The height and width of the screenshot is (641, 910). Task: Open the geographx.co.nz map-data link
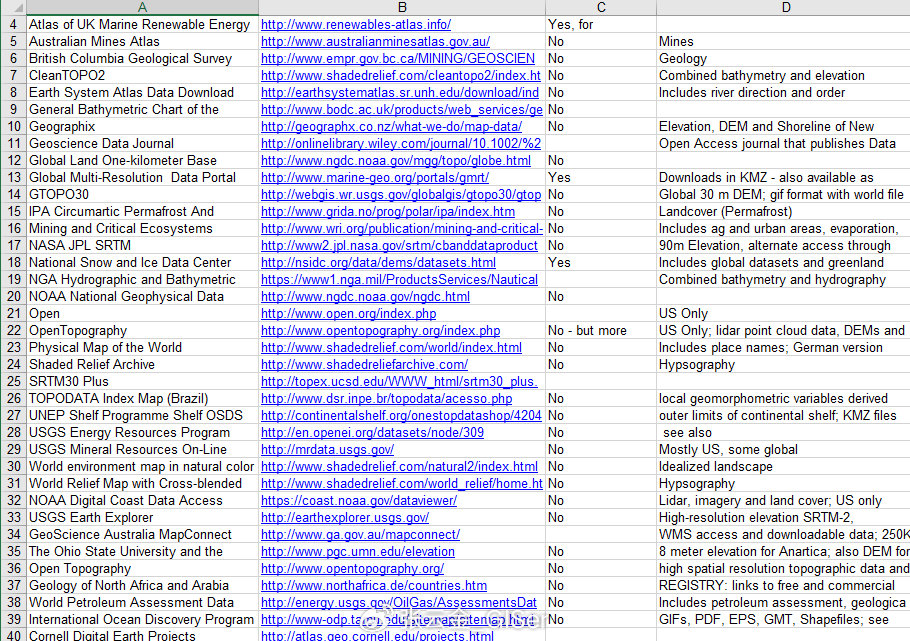[x=391, y=127]
